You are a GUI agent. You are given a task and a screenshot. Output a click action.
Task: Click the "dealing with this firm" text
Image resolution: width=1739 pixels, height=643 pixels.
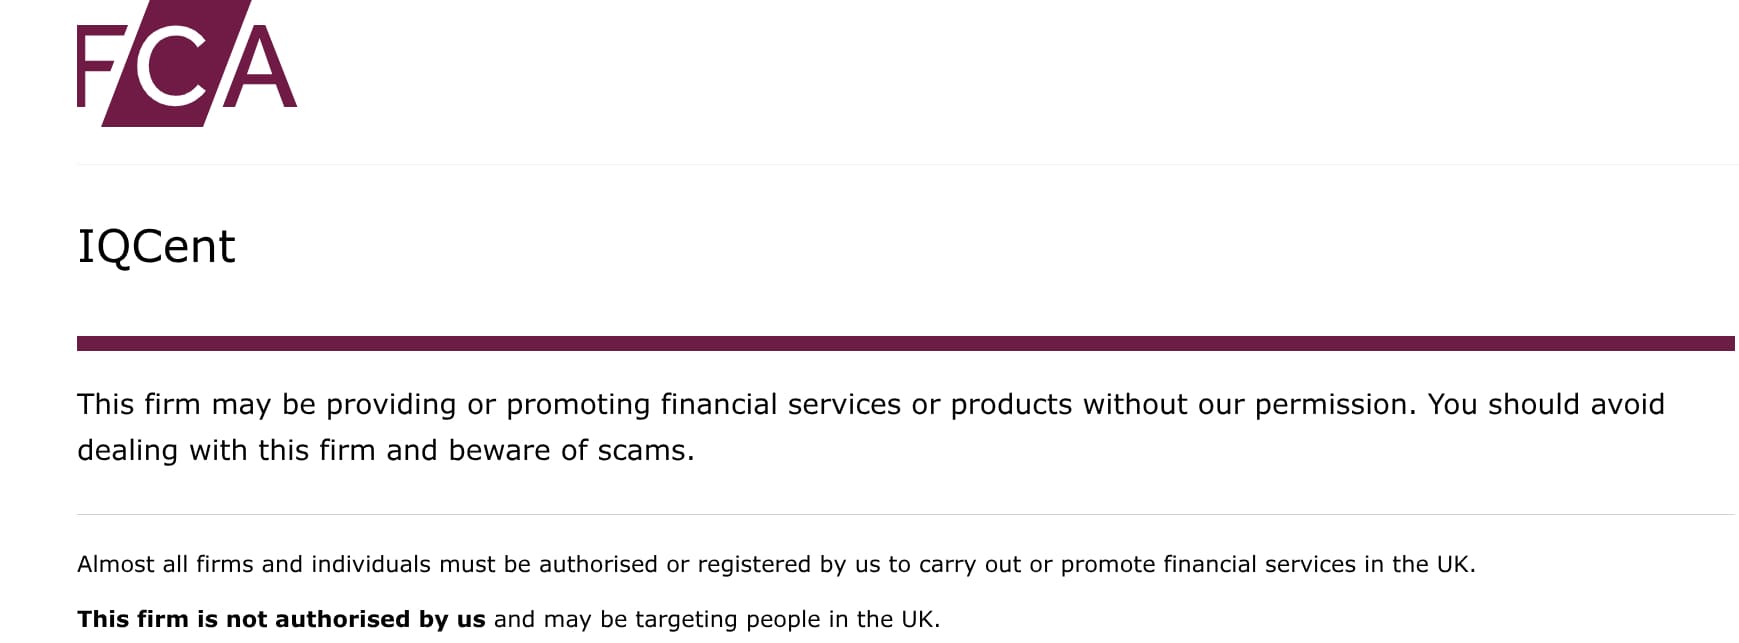226,451
